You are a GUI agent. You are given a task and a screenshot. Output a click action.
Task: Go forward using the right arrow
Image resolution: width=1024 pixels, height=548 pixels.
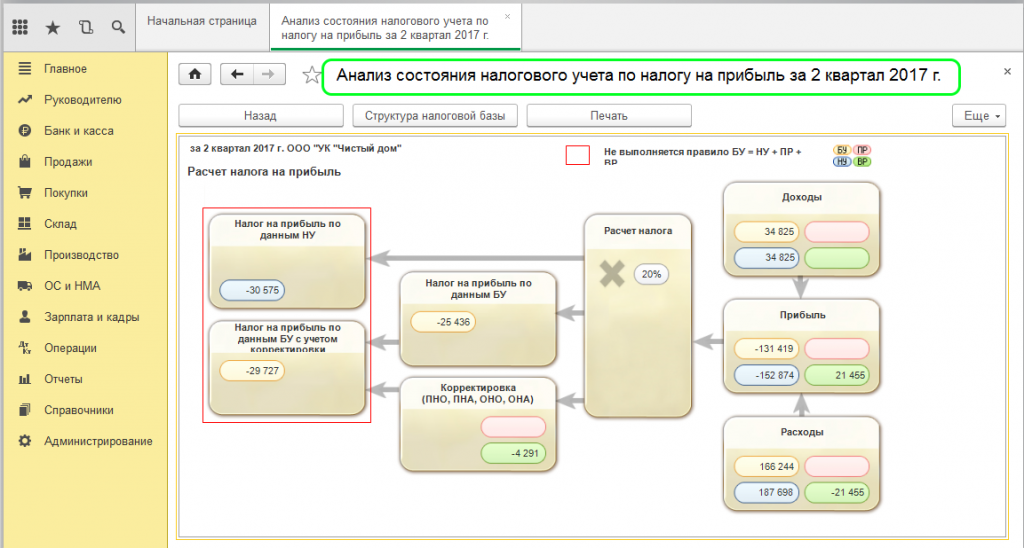(x=268, y=75)
